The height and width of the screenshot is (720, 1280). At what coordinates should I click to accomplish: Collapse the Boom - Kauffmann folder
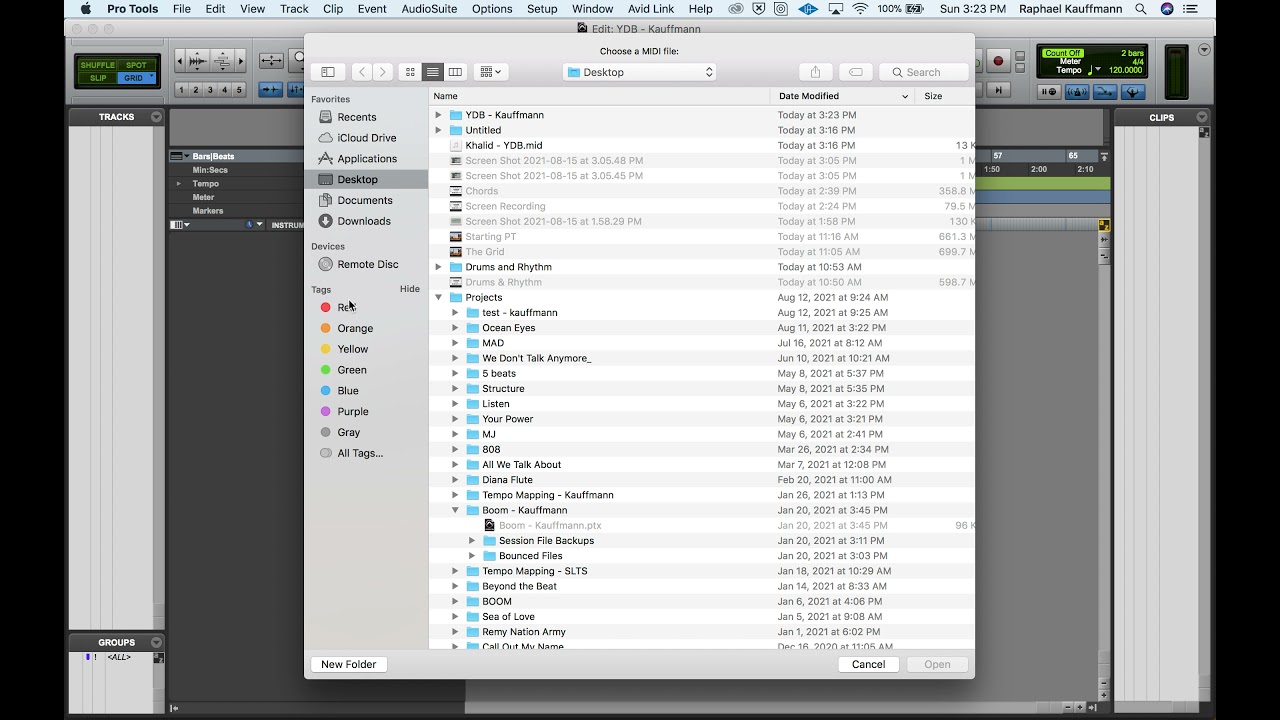tap(455, 510)
